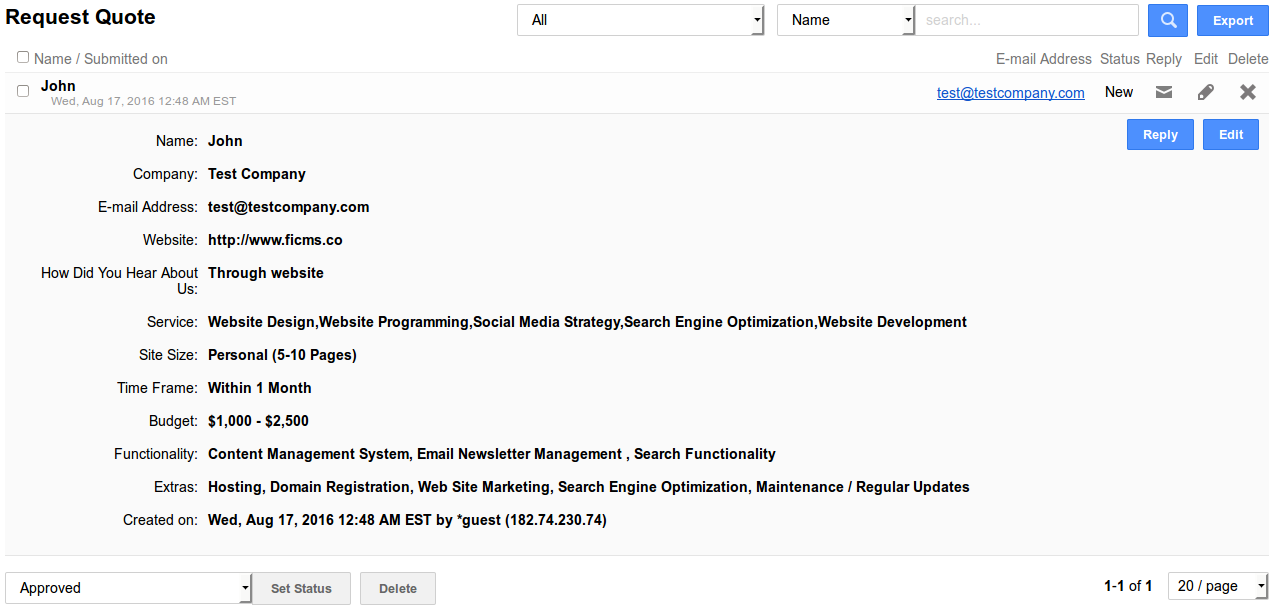Focus the search text input field

pyautogui.click(x=1027, y=20)
